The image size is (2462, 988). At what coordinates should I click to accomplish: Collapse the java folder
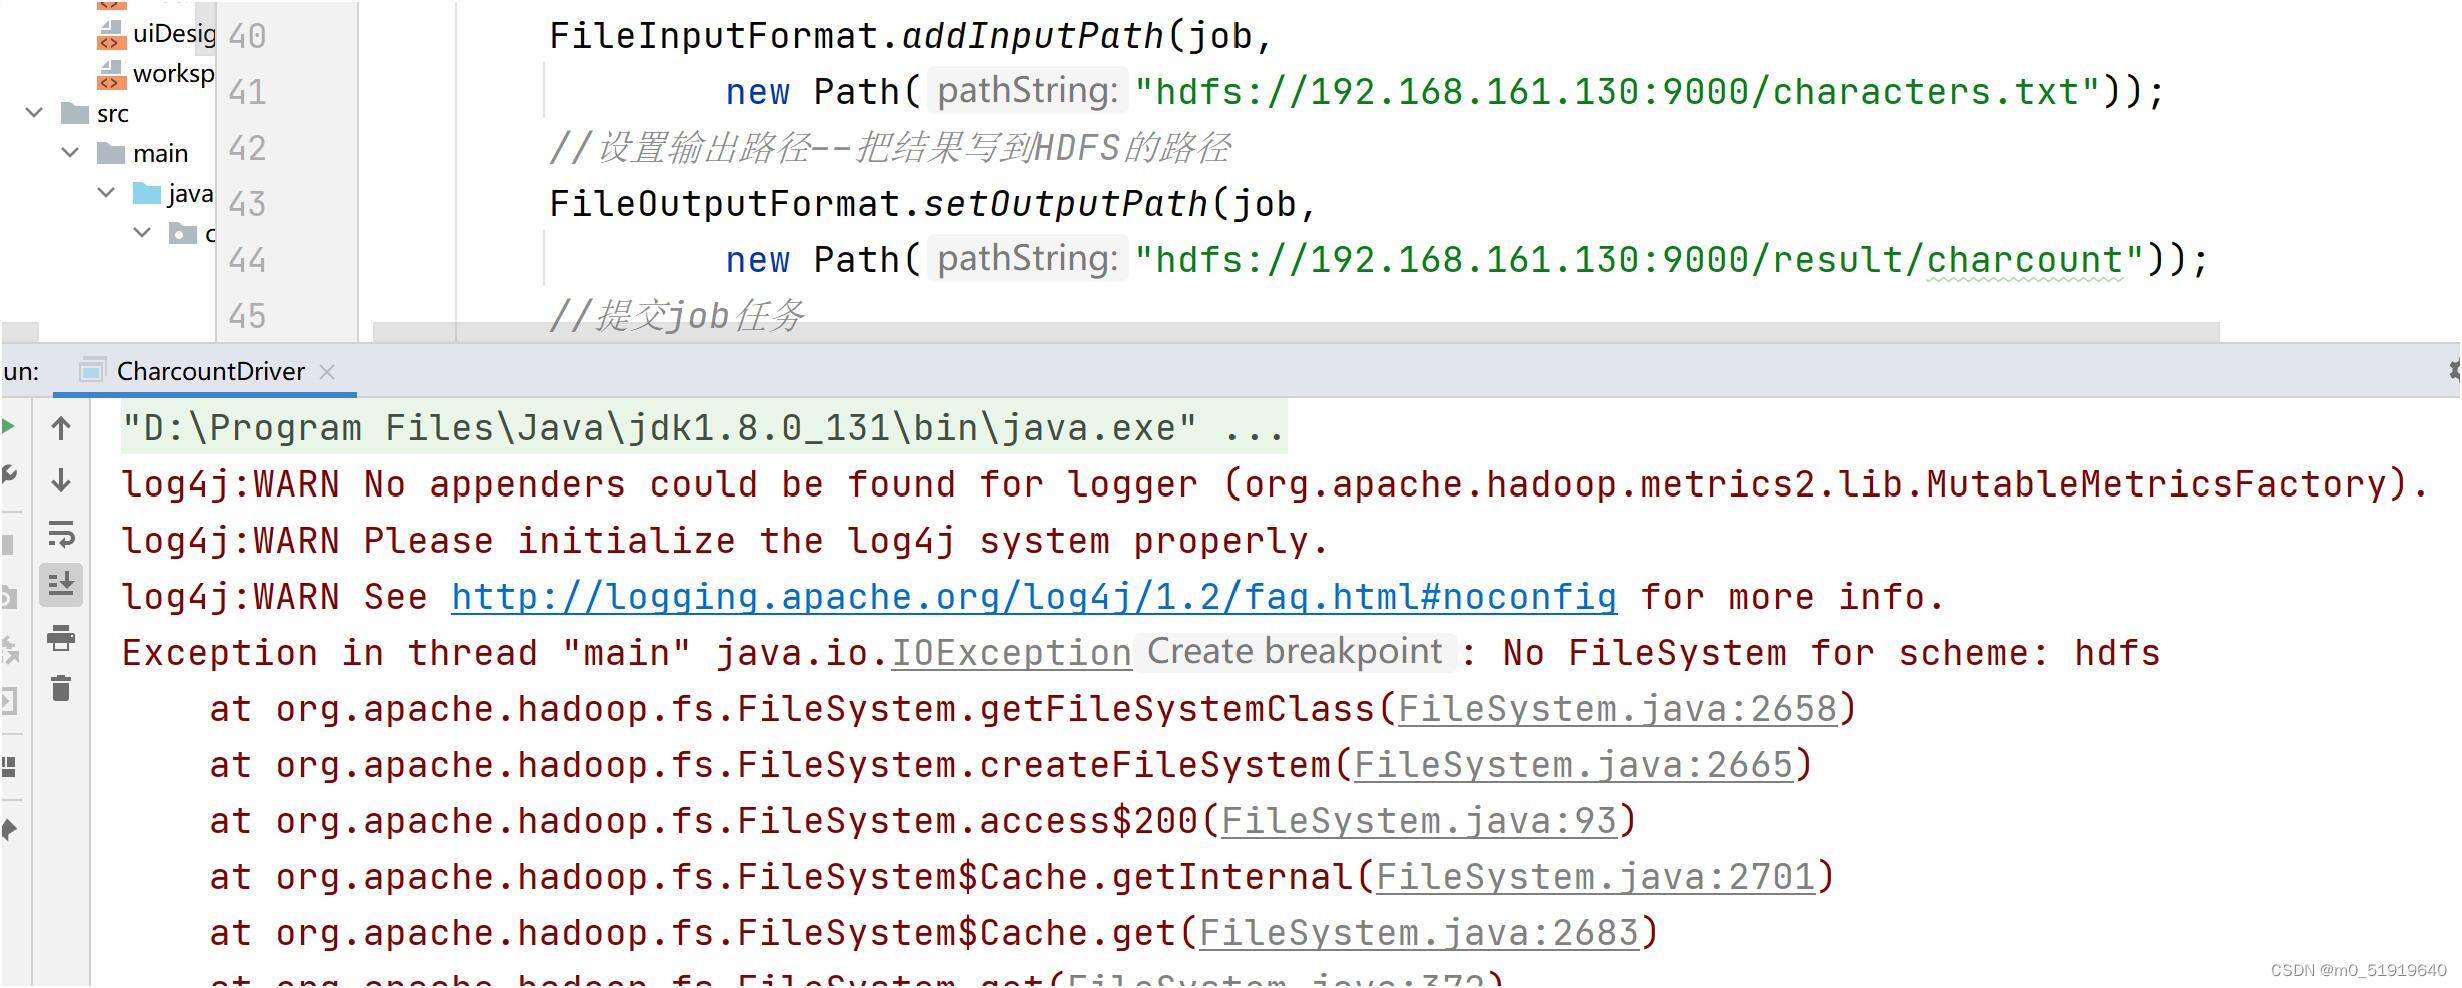(106, 192)
